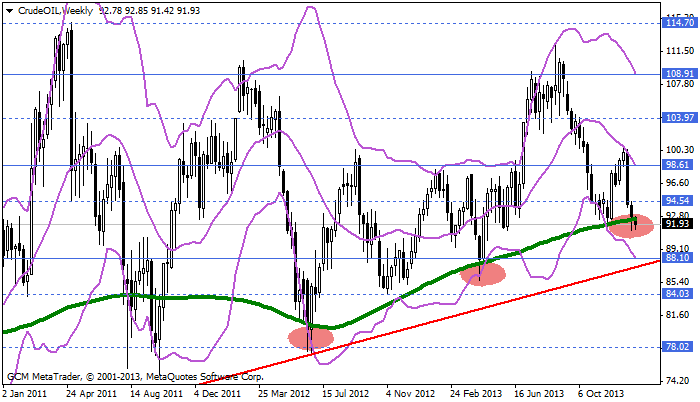Click the 114.70 price level label
The width and height of the screenshot is (700, 402).
tap(679, 21)
